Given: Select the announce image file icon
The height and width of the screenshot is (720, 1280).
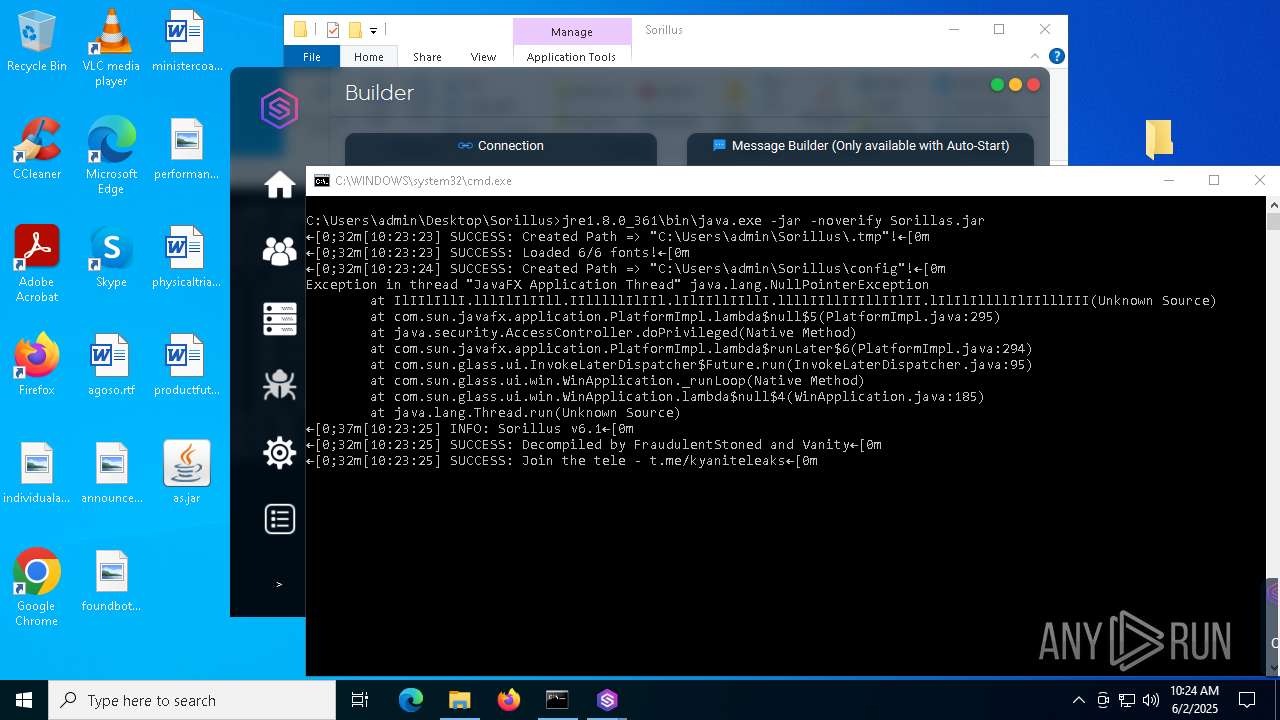Looking at the screenshot, I should 111,473.
